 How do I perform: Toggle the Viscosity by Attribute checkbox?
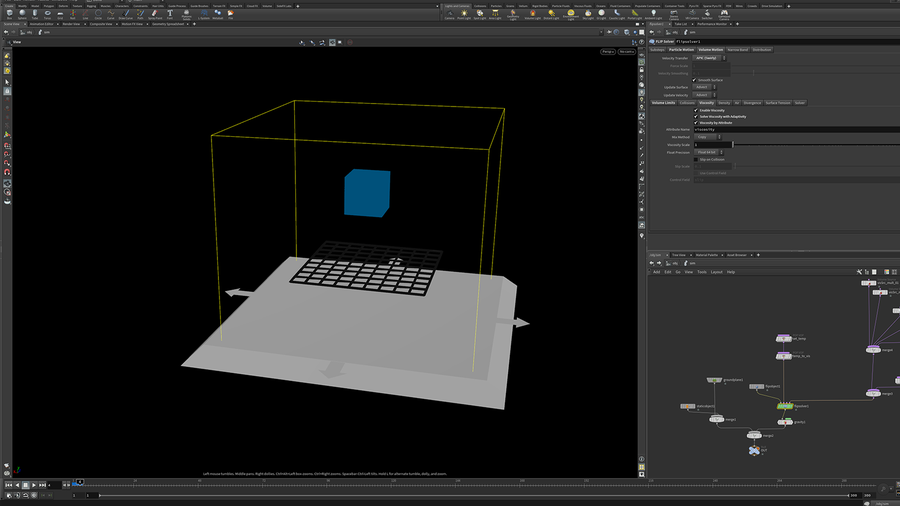(x=696, y=123)
